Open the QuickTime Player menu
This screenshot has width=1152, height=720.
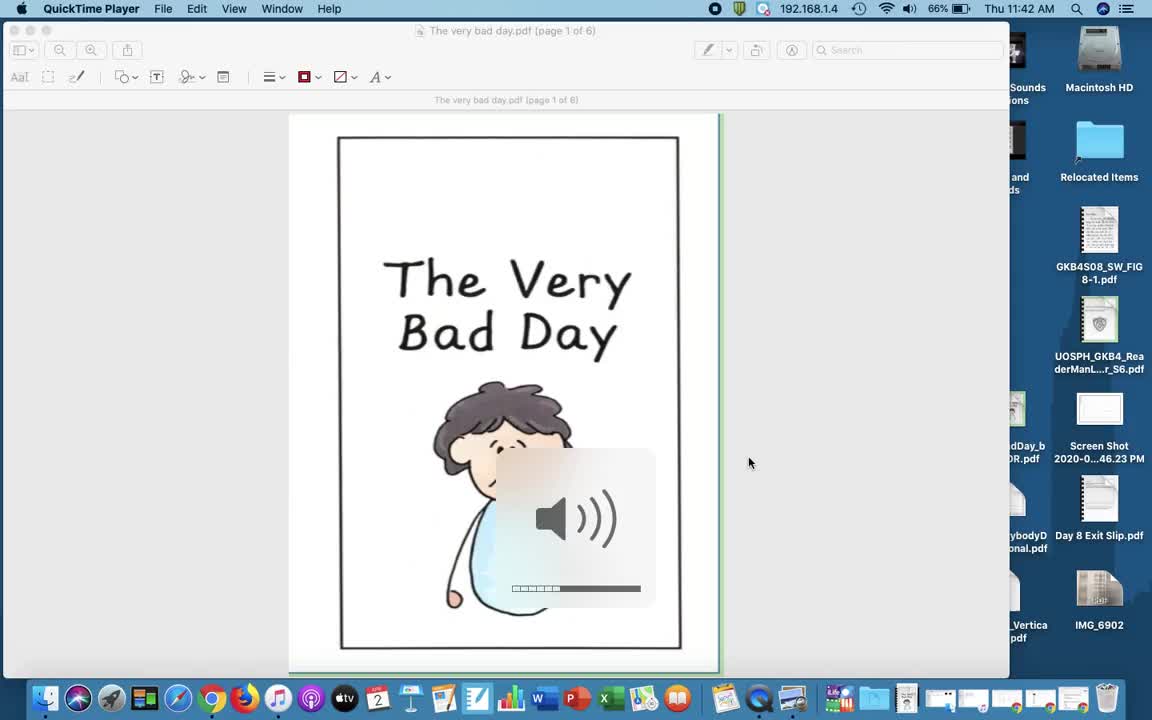91,9
